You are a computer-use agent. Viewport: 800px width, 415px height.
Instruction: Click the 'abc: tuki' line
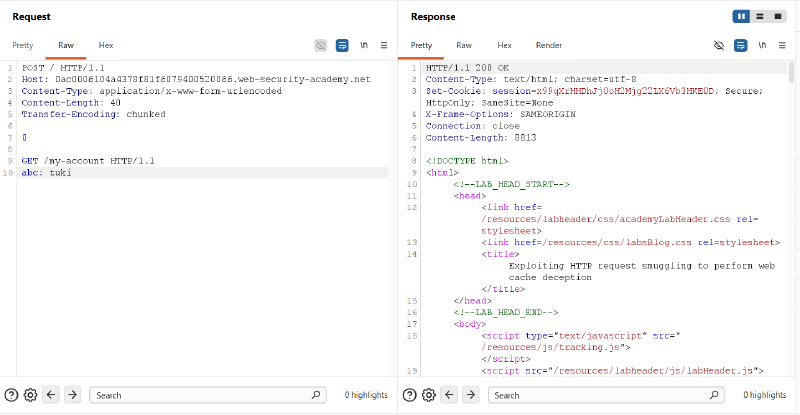tap(46, 173)
